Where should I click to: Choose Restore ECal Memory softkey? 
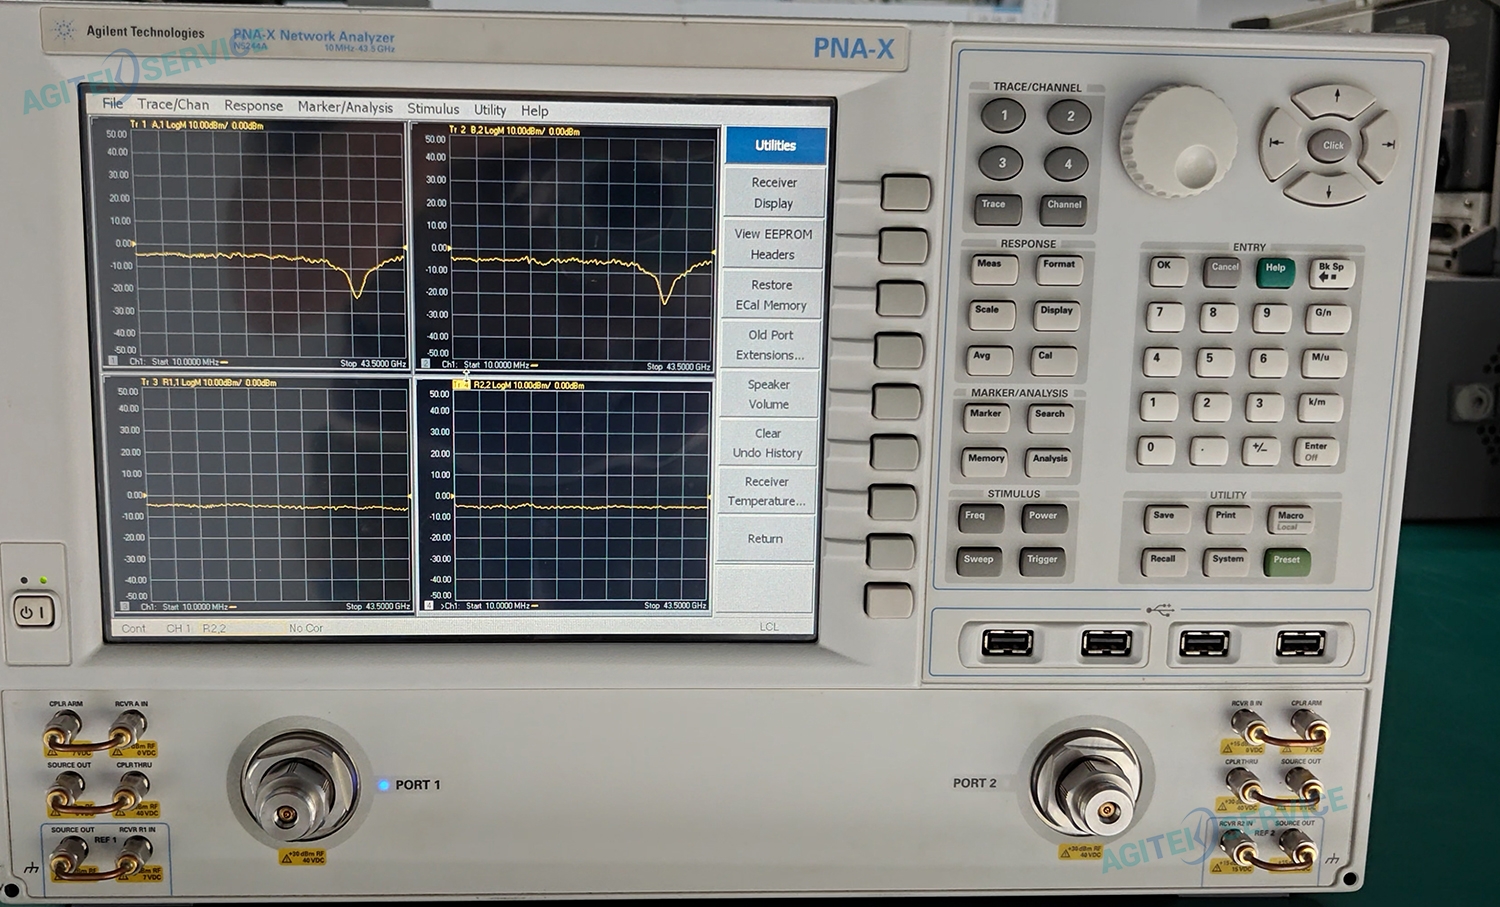click(771, 295)
